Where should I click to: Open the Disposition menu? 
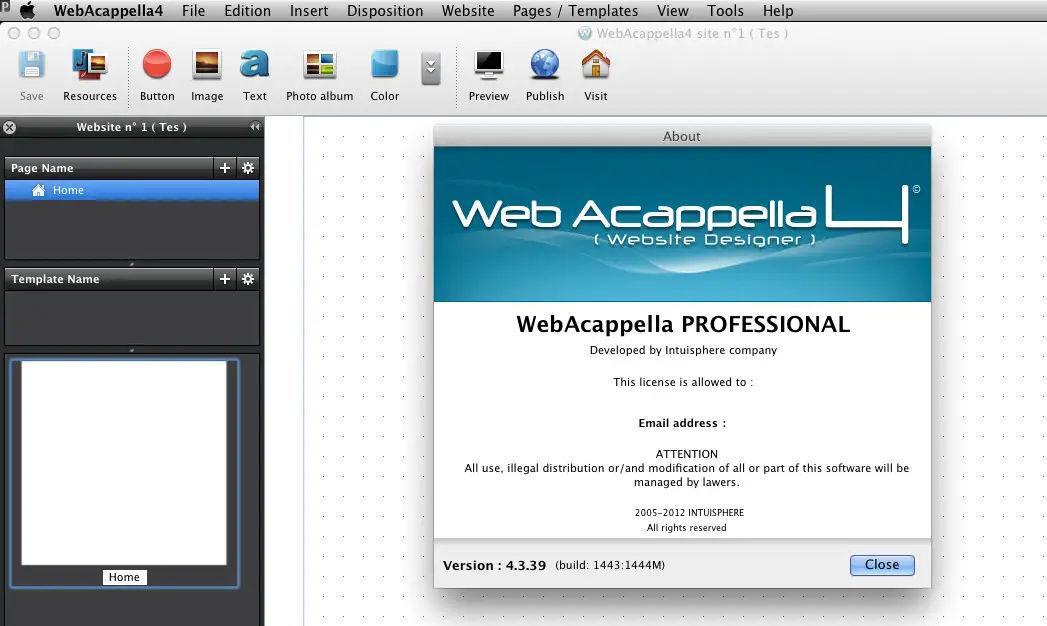click(x=385, y=11)
